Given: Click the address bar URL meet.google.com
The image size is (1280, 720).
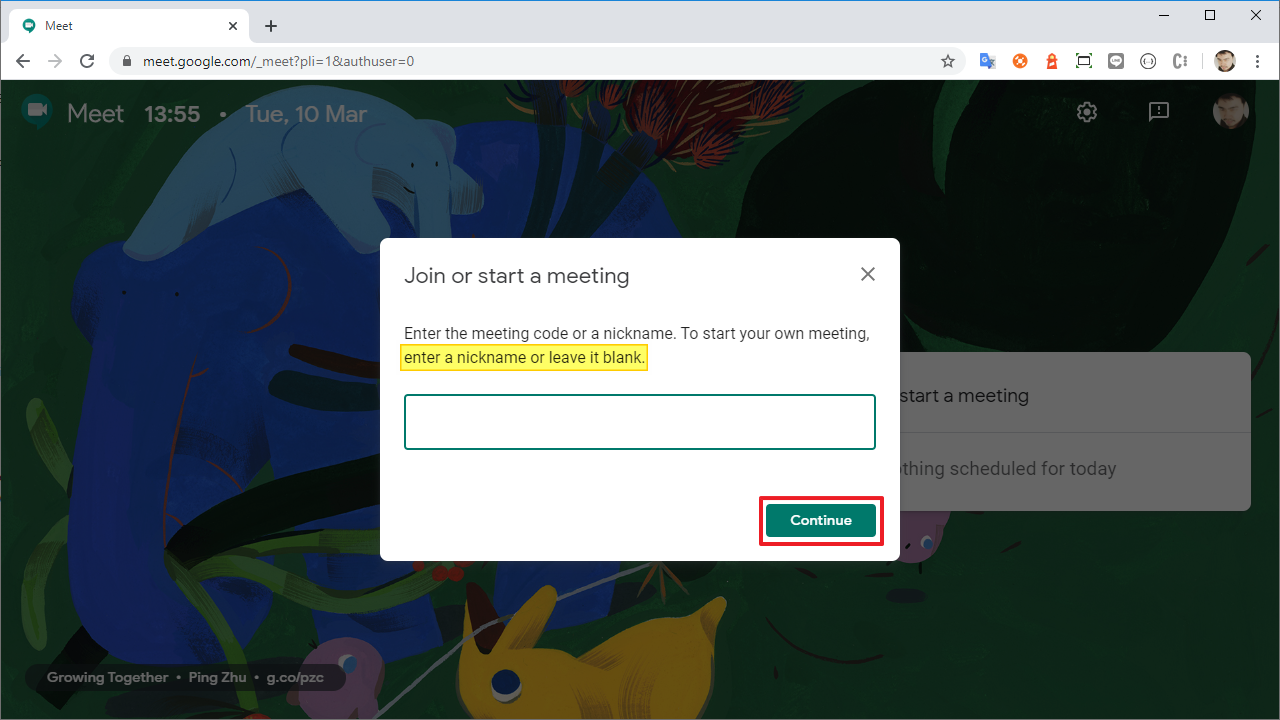Looking at the screenshot, I should pos(278,61).
